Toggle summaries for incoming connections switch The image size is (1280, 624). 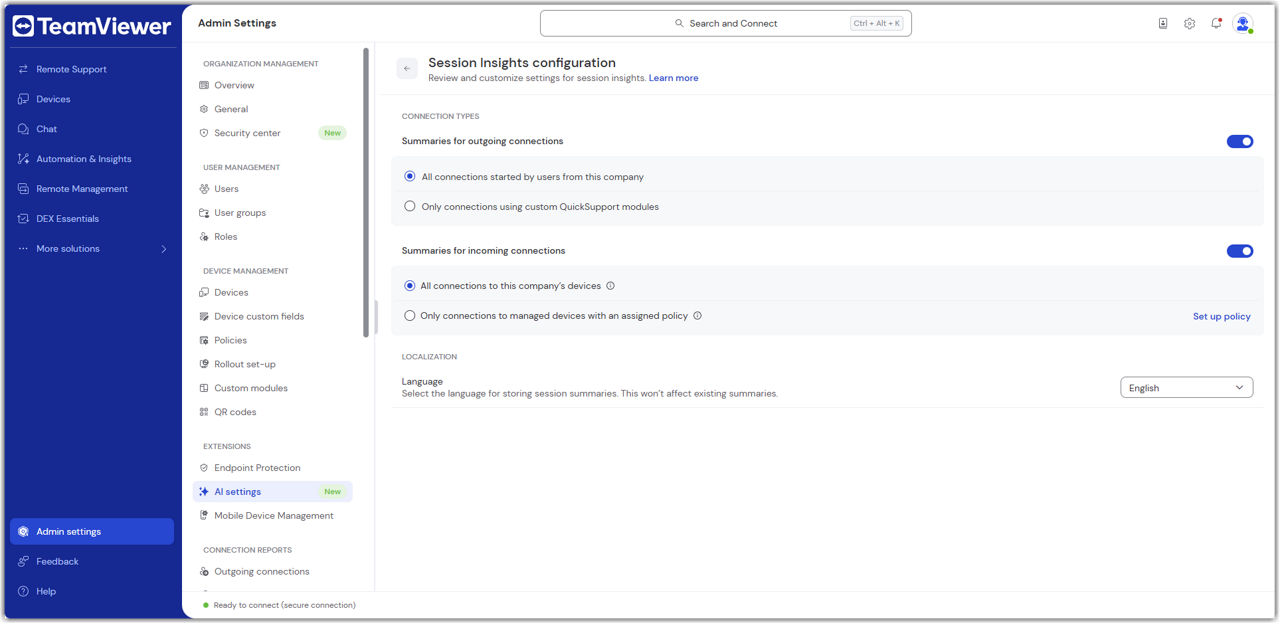[1240, 251]
